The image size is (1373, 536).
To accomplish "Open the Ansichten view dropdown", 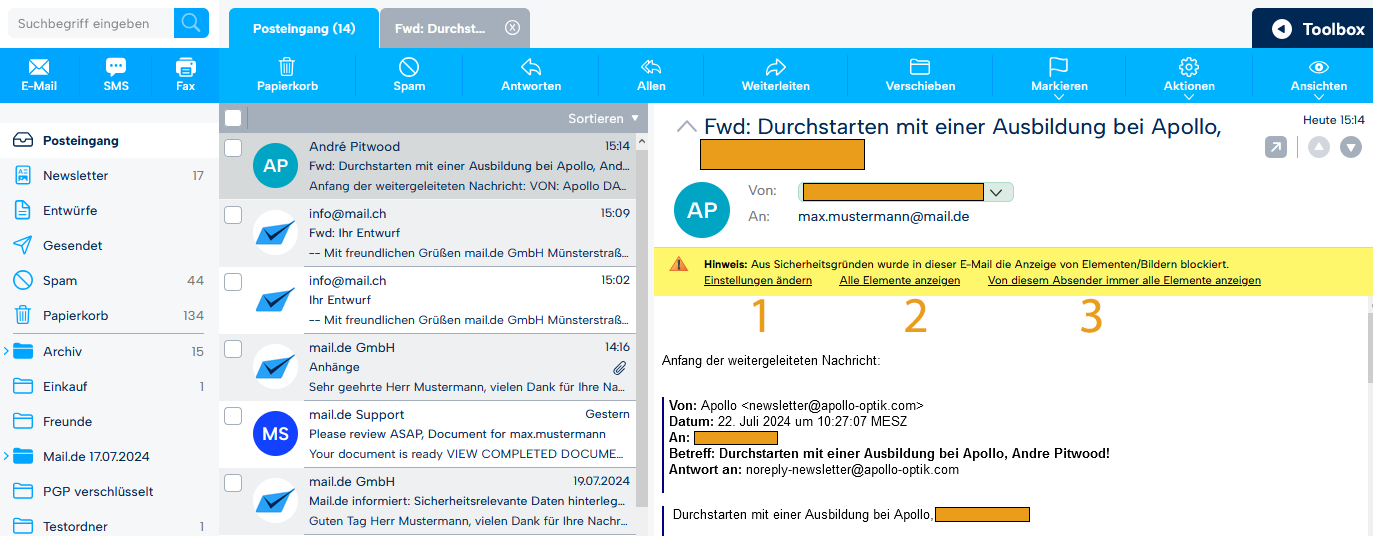I will coord(1319,77).
